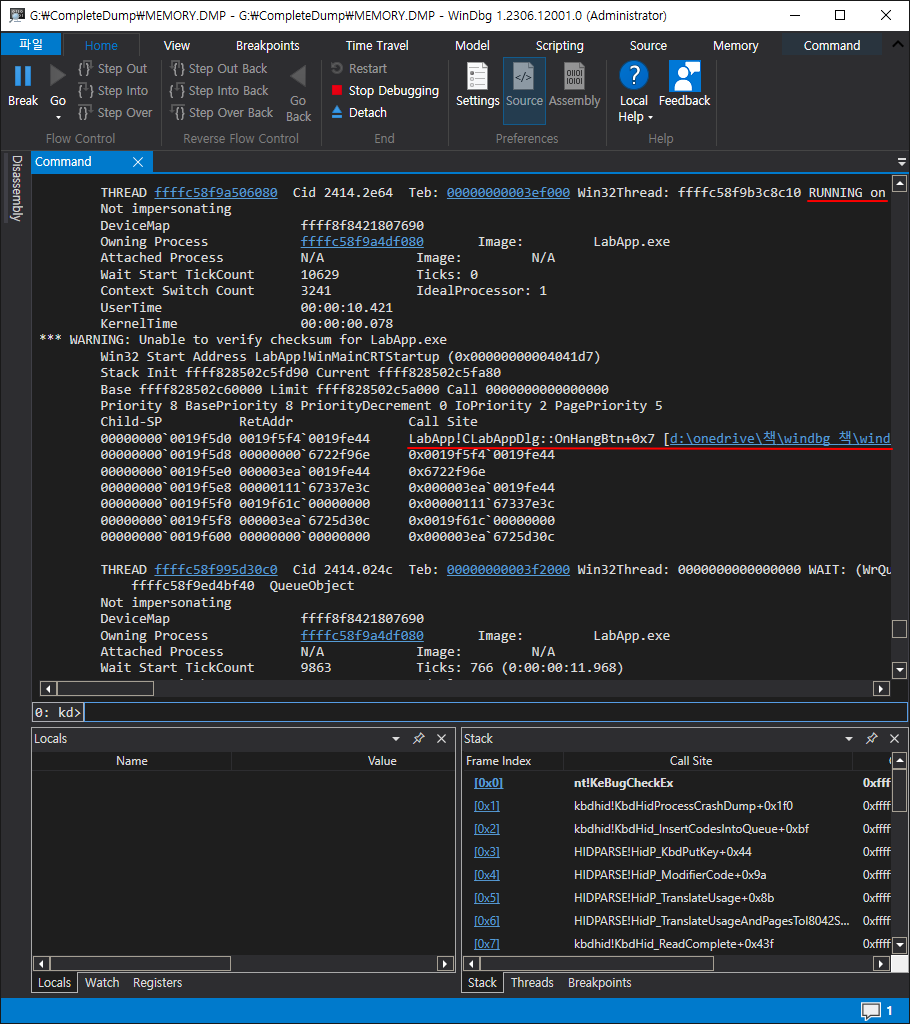Follow Teb link 00000000003ef000
910x1024 pixels.
tap(508, 193)
